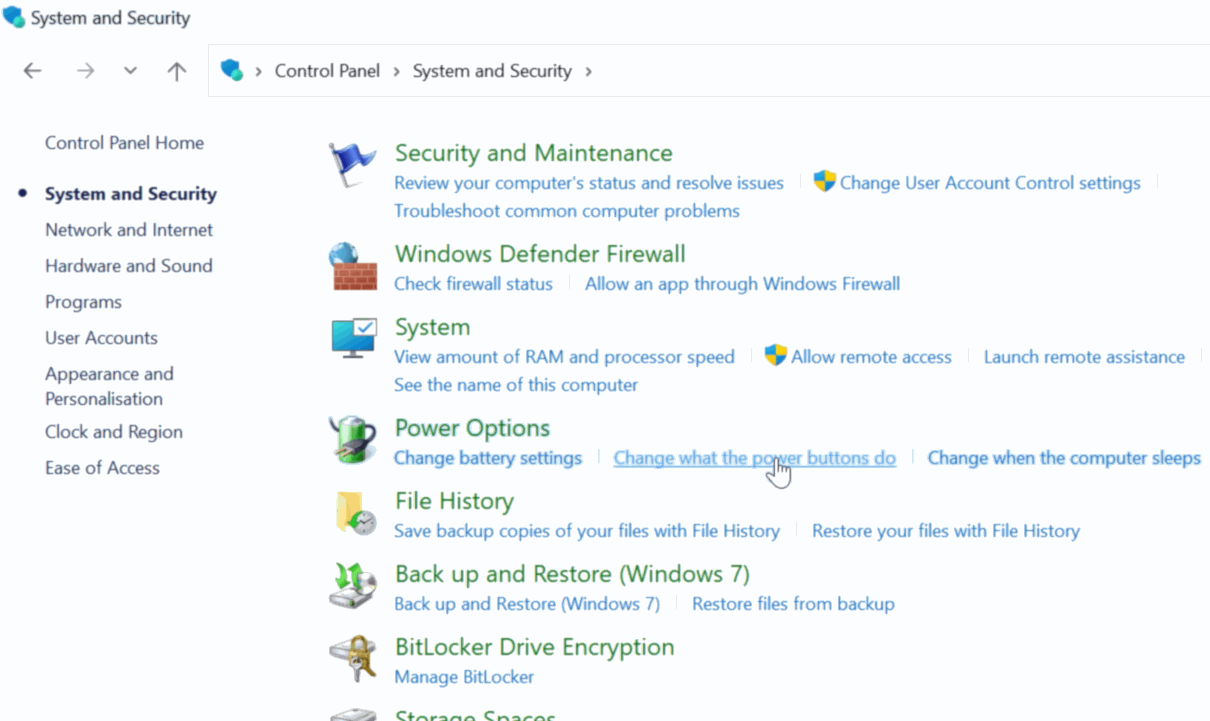
Task: Click the File History folder icon
Action: pyautogui.click(x=353, y=514)
